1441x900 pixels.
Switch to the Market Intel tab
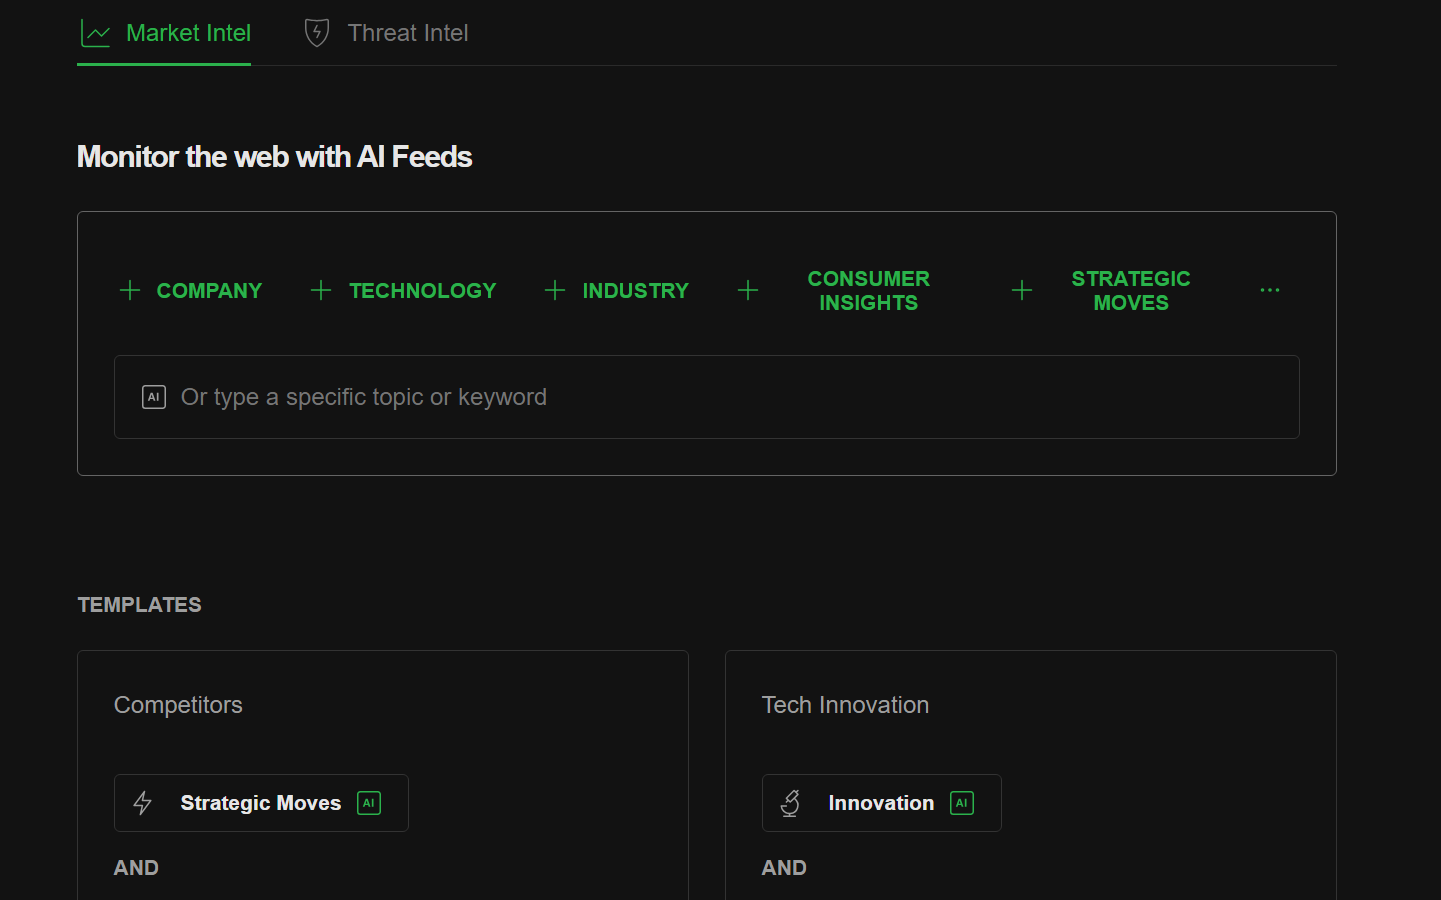pos(164,33)
